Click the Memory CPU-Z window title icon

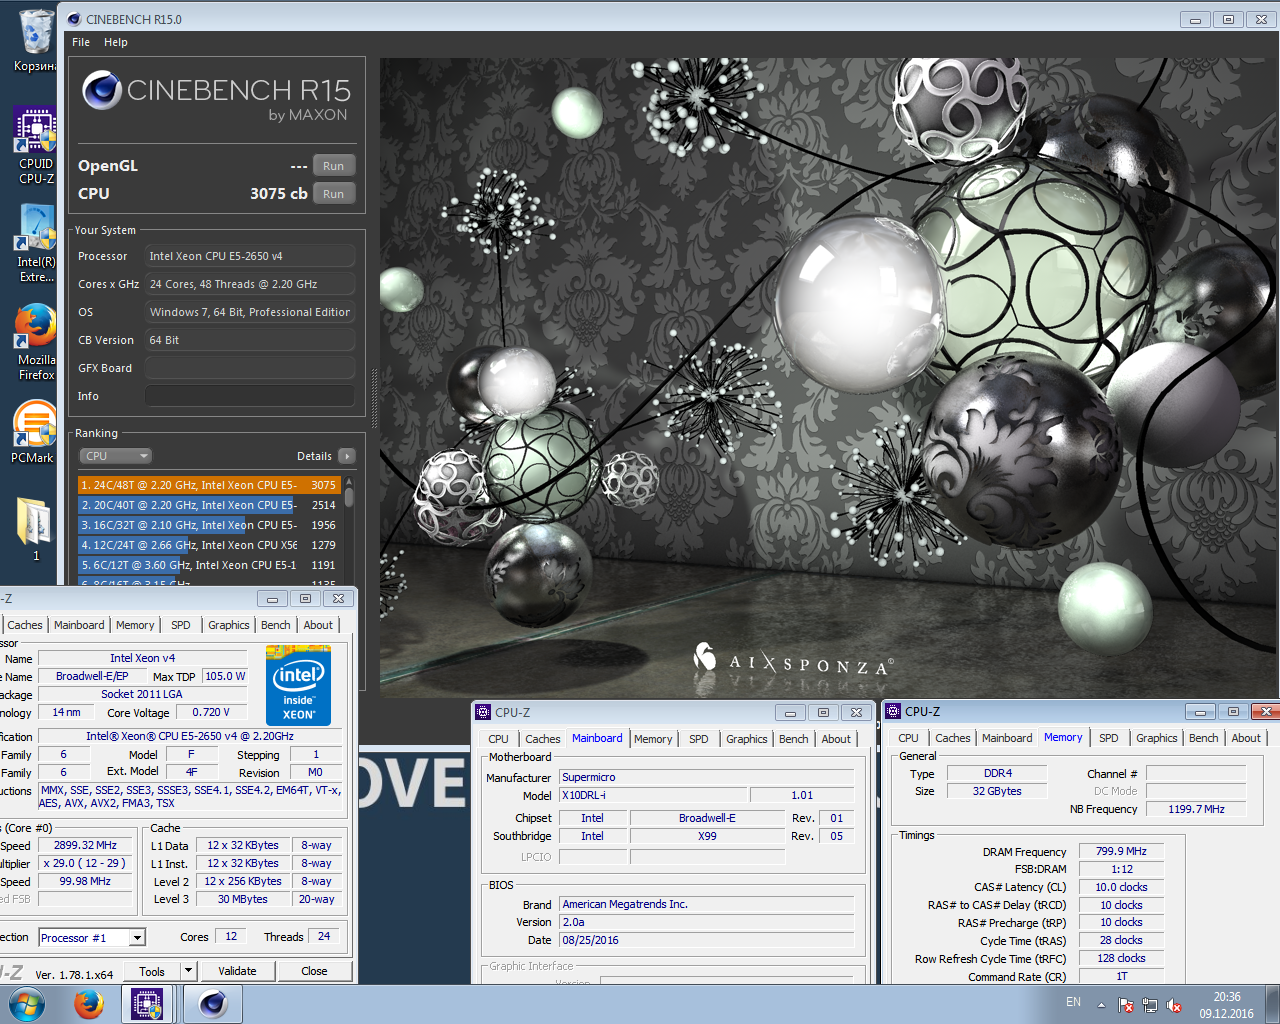tap(893, 711)
